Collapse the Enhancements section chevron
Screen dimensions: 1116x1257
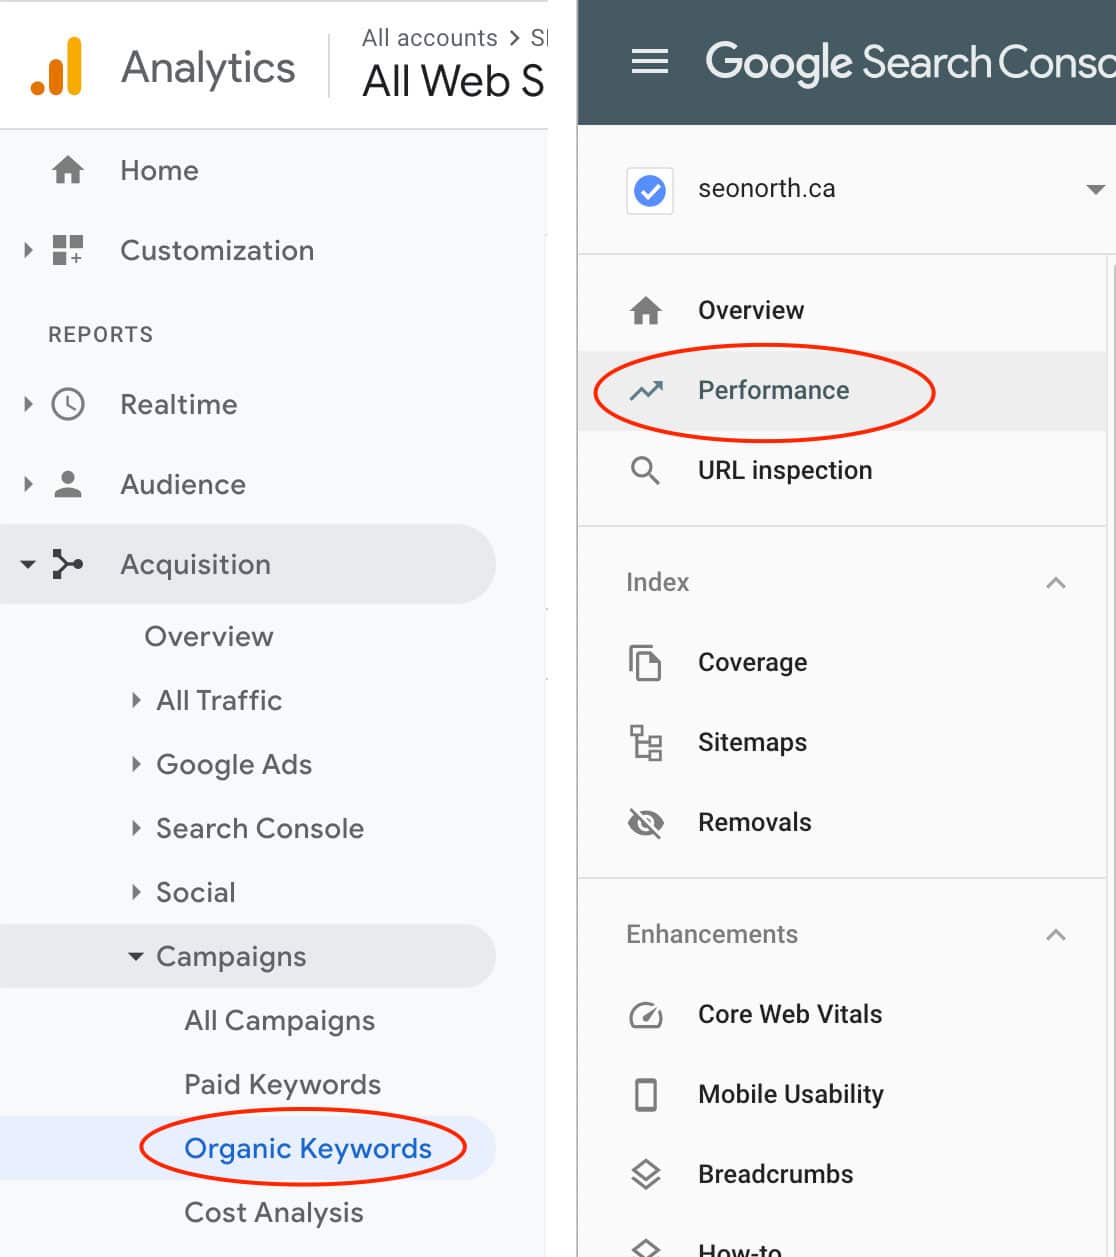point(1056,934)
